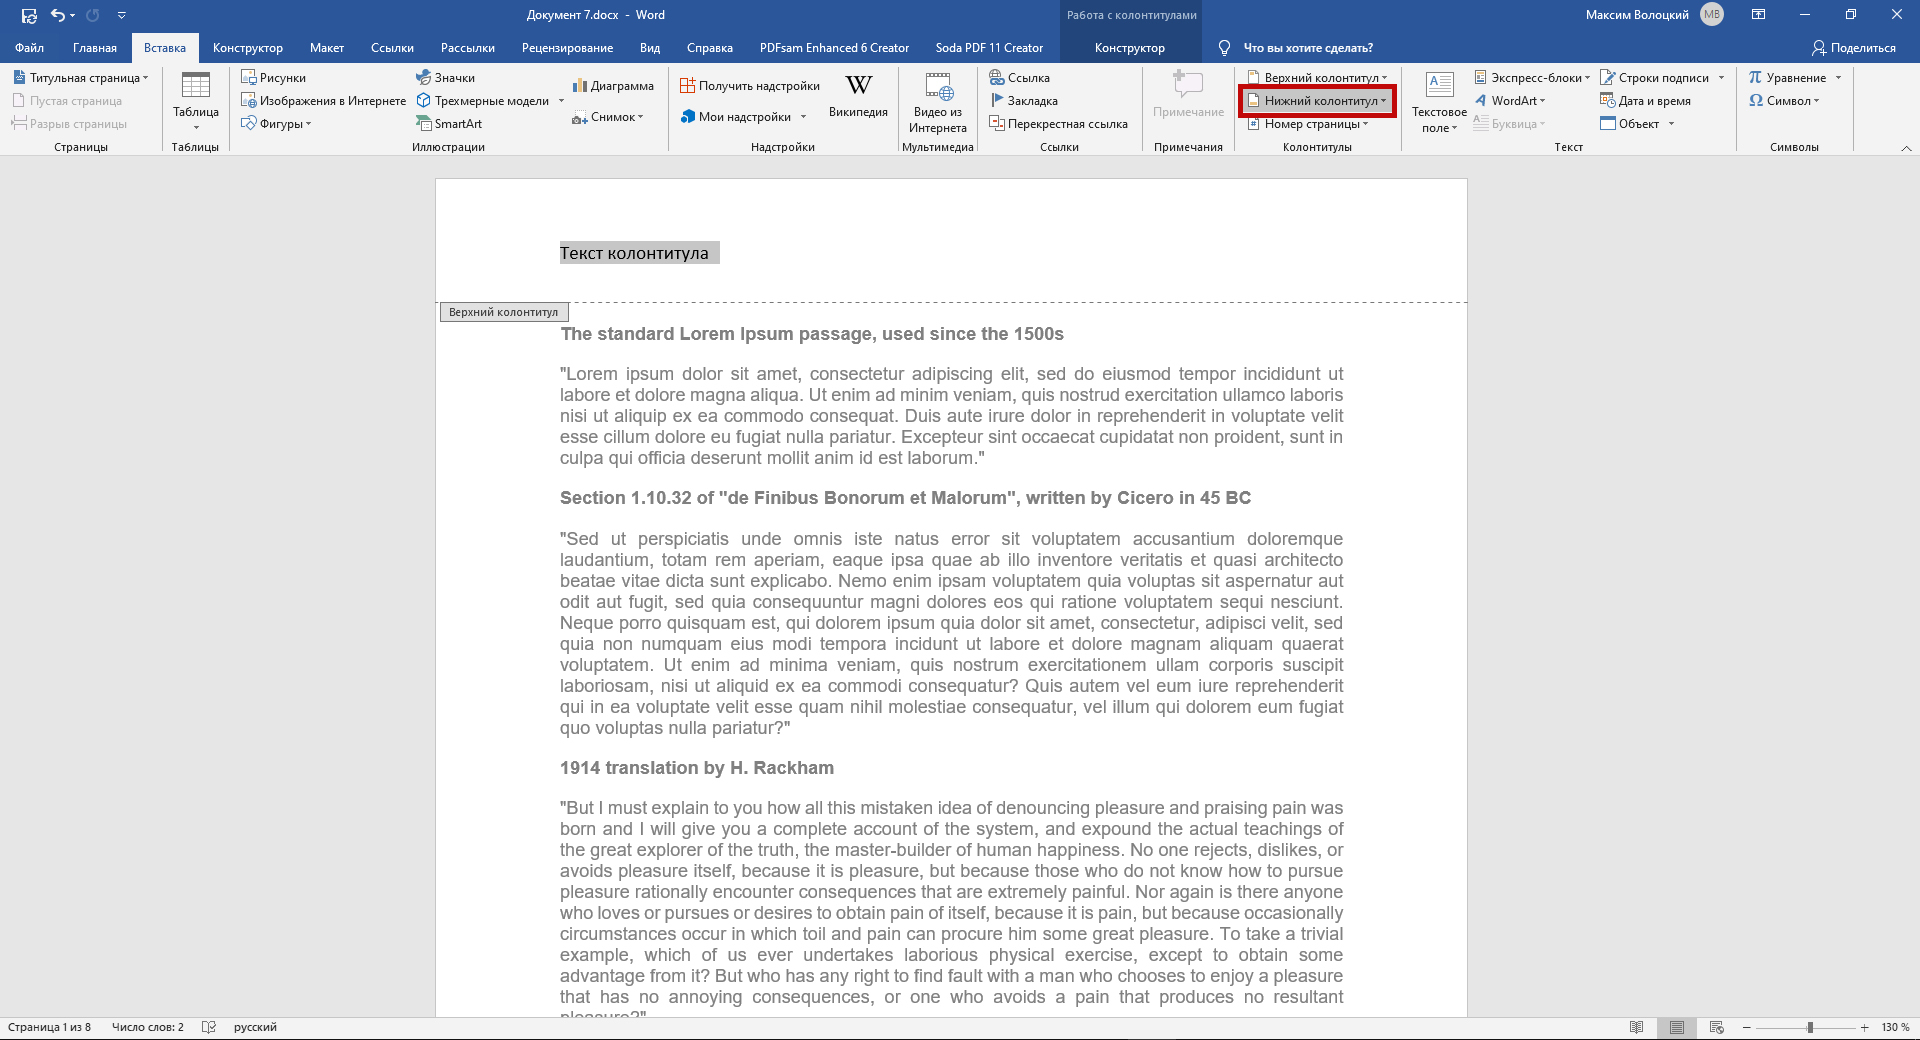Open WordArt gallery
1920x1040 pixels.
coord(1509,100)
